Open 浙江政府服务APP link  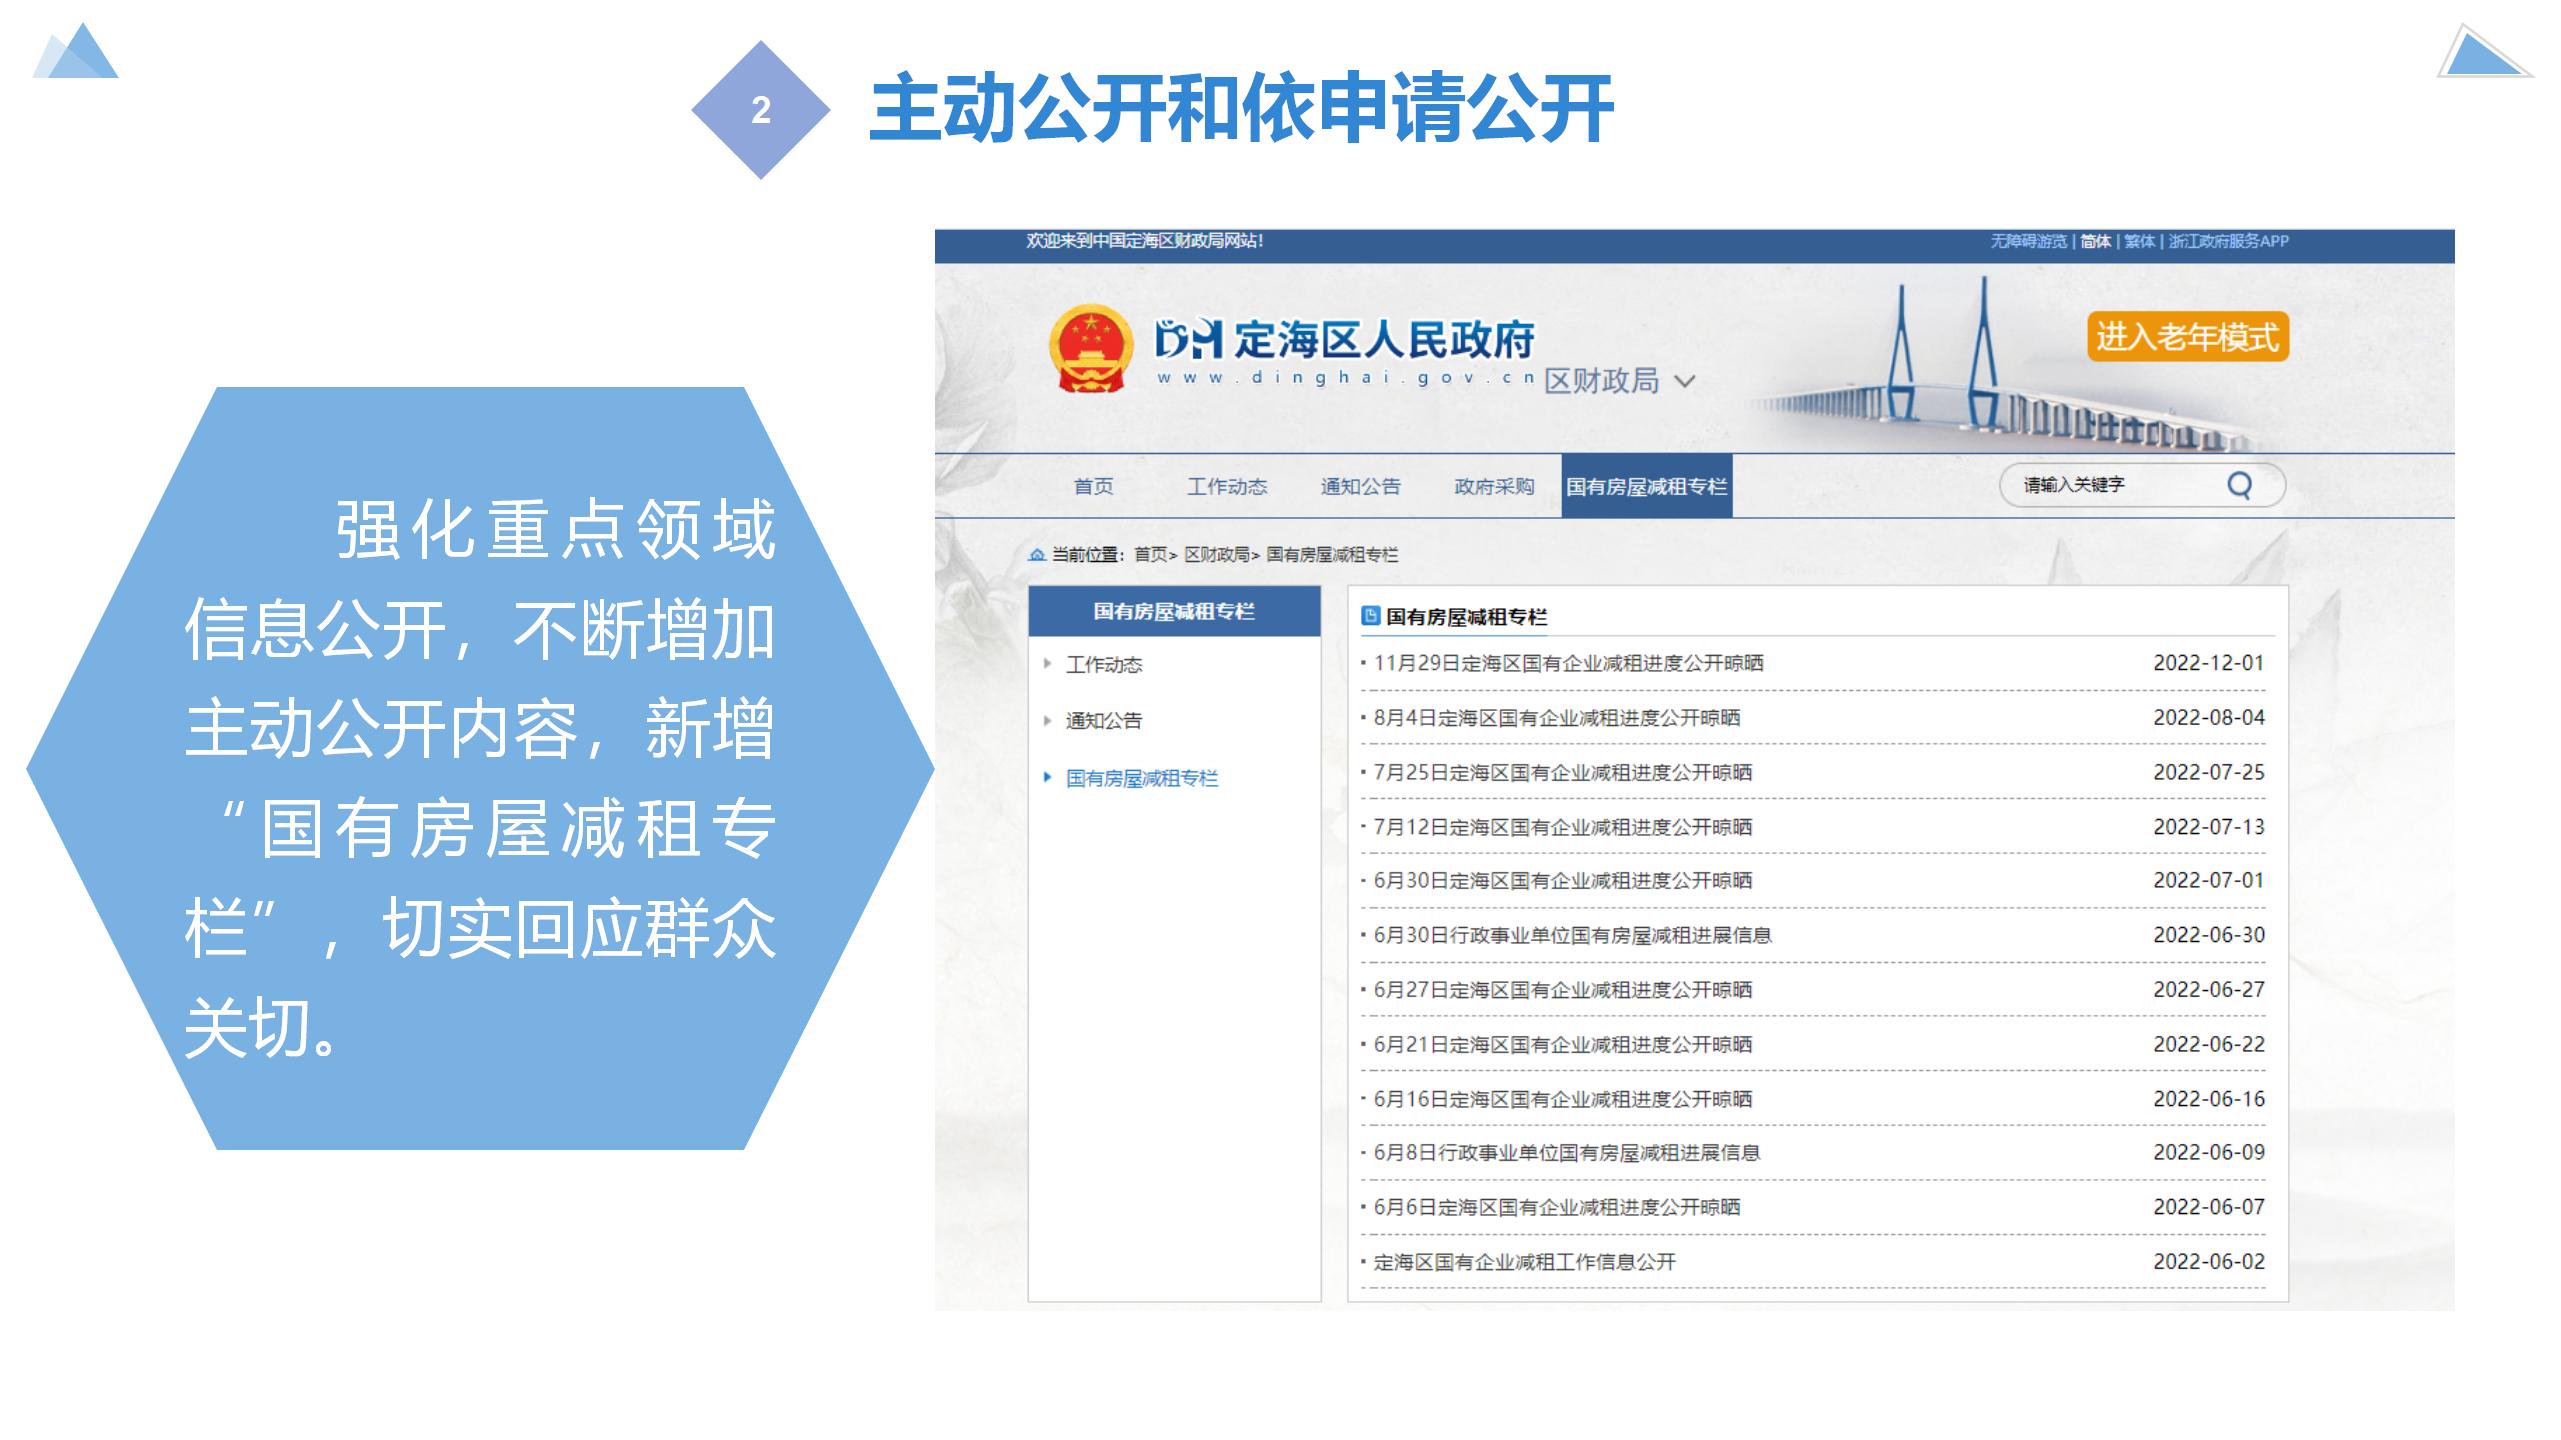point(2228,241)
